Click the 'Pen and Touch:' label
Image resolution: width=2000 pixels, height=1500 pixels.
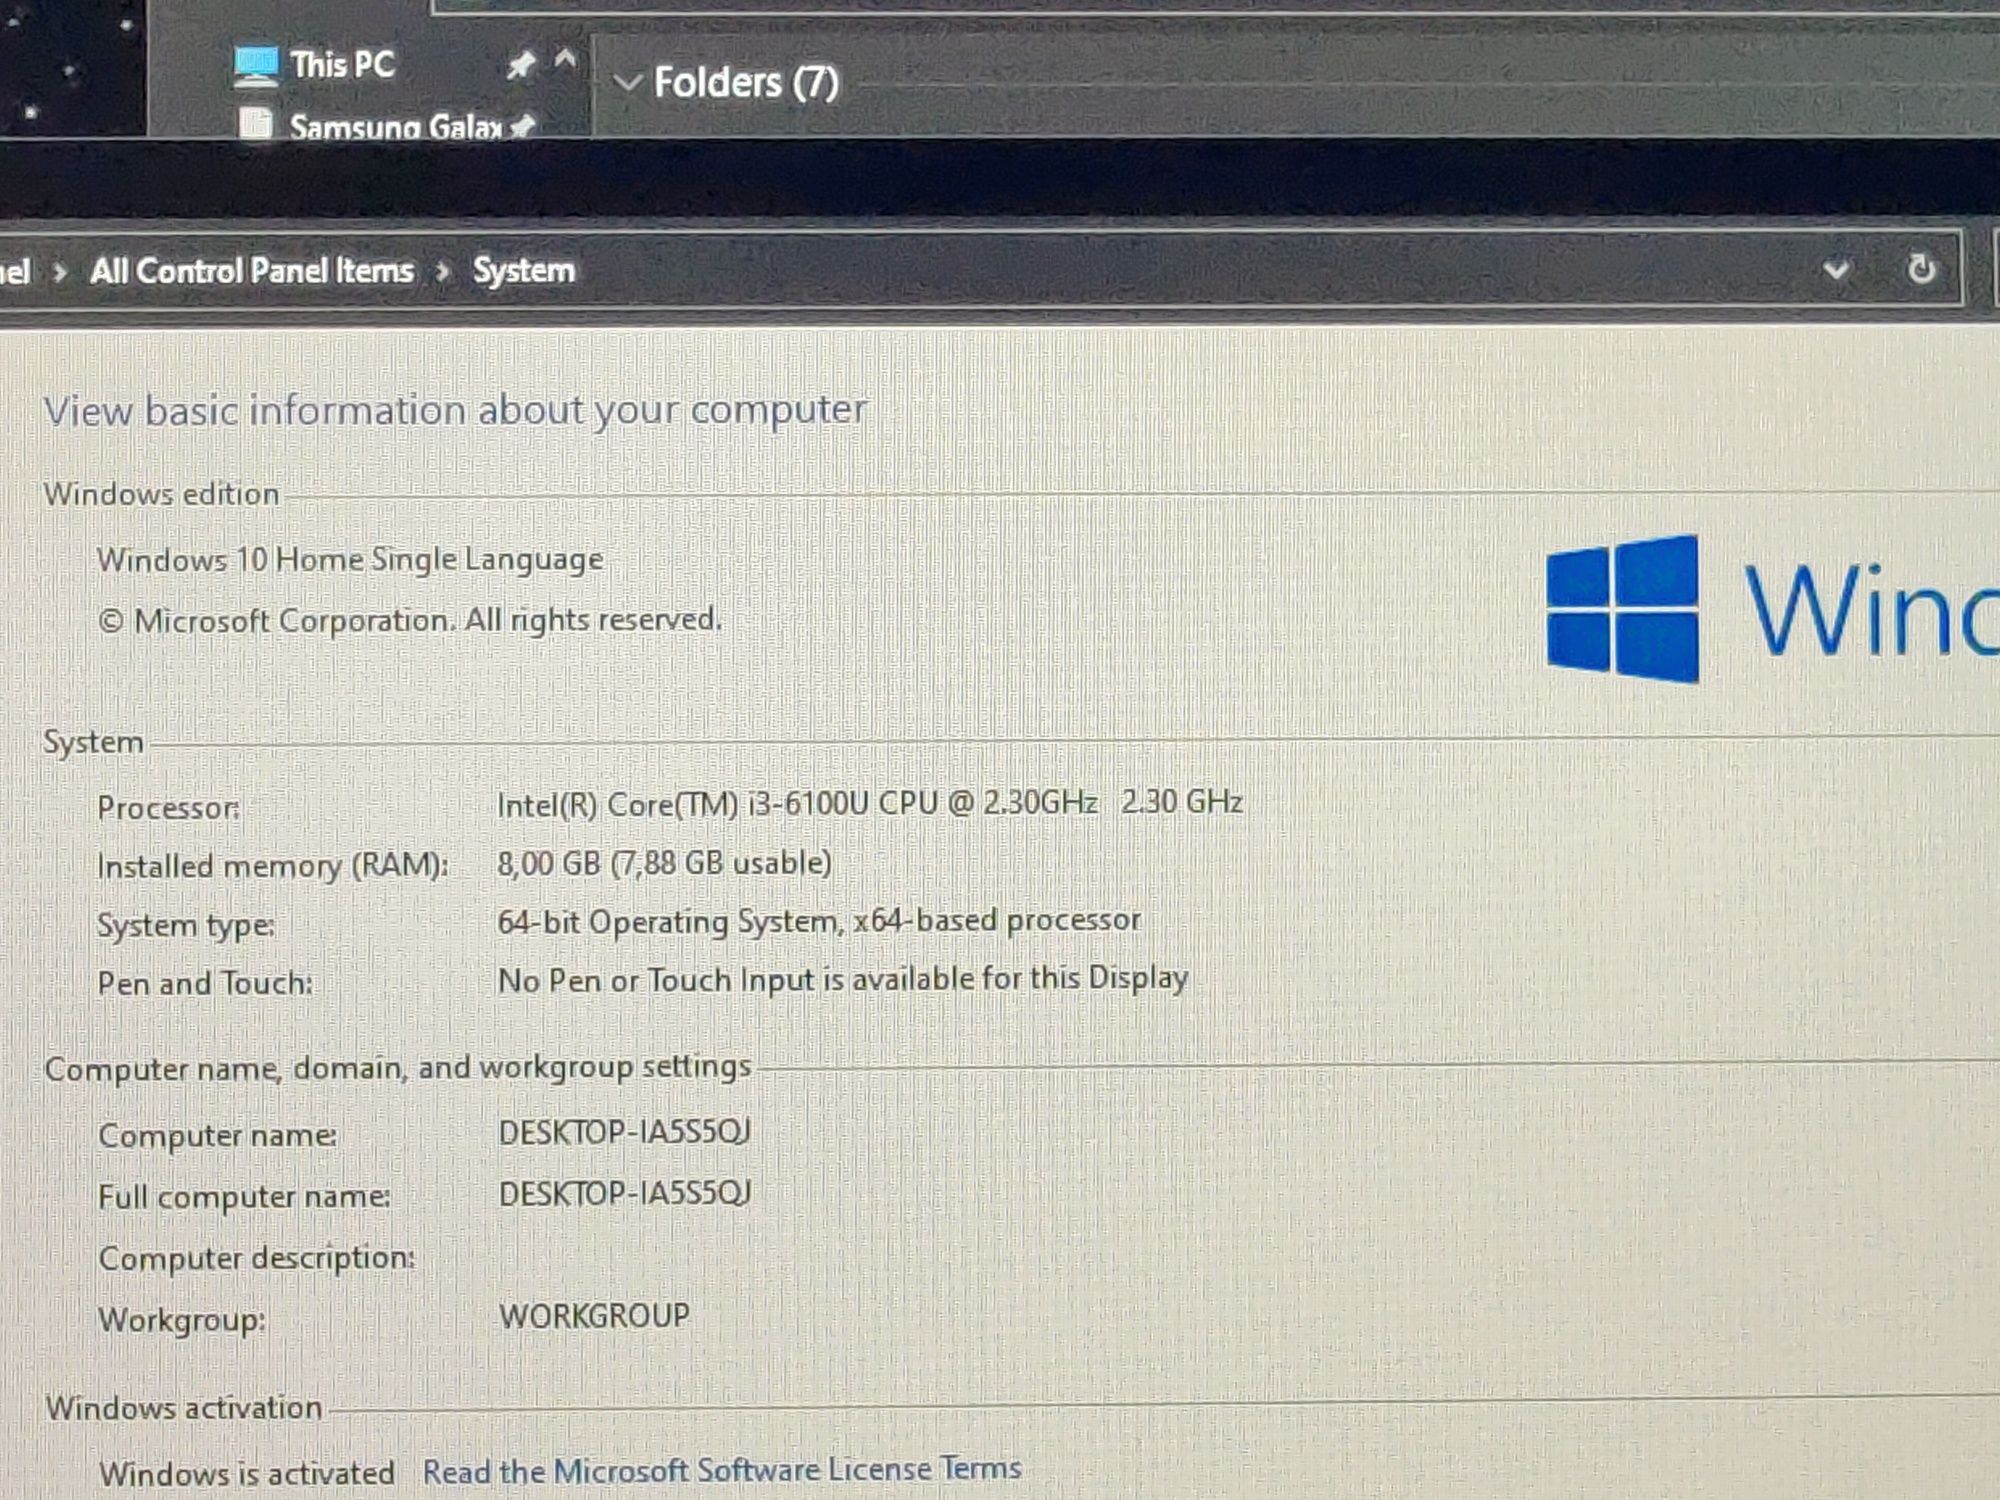205,984
